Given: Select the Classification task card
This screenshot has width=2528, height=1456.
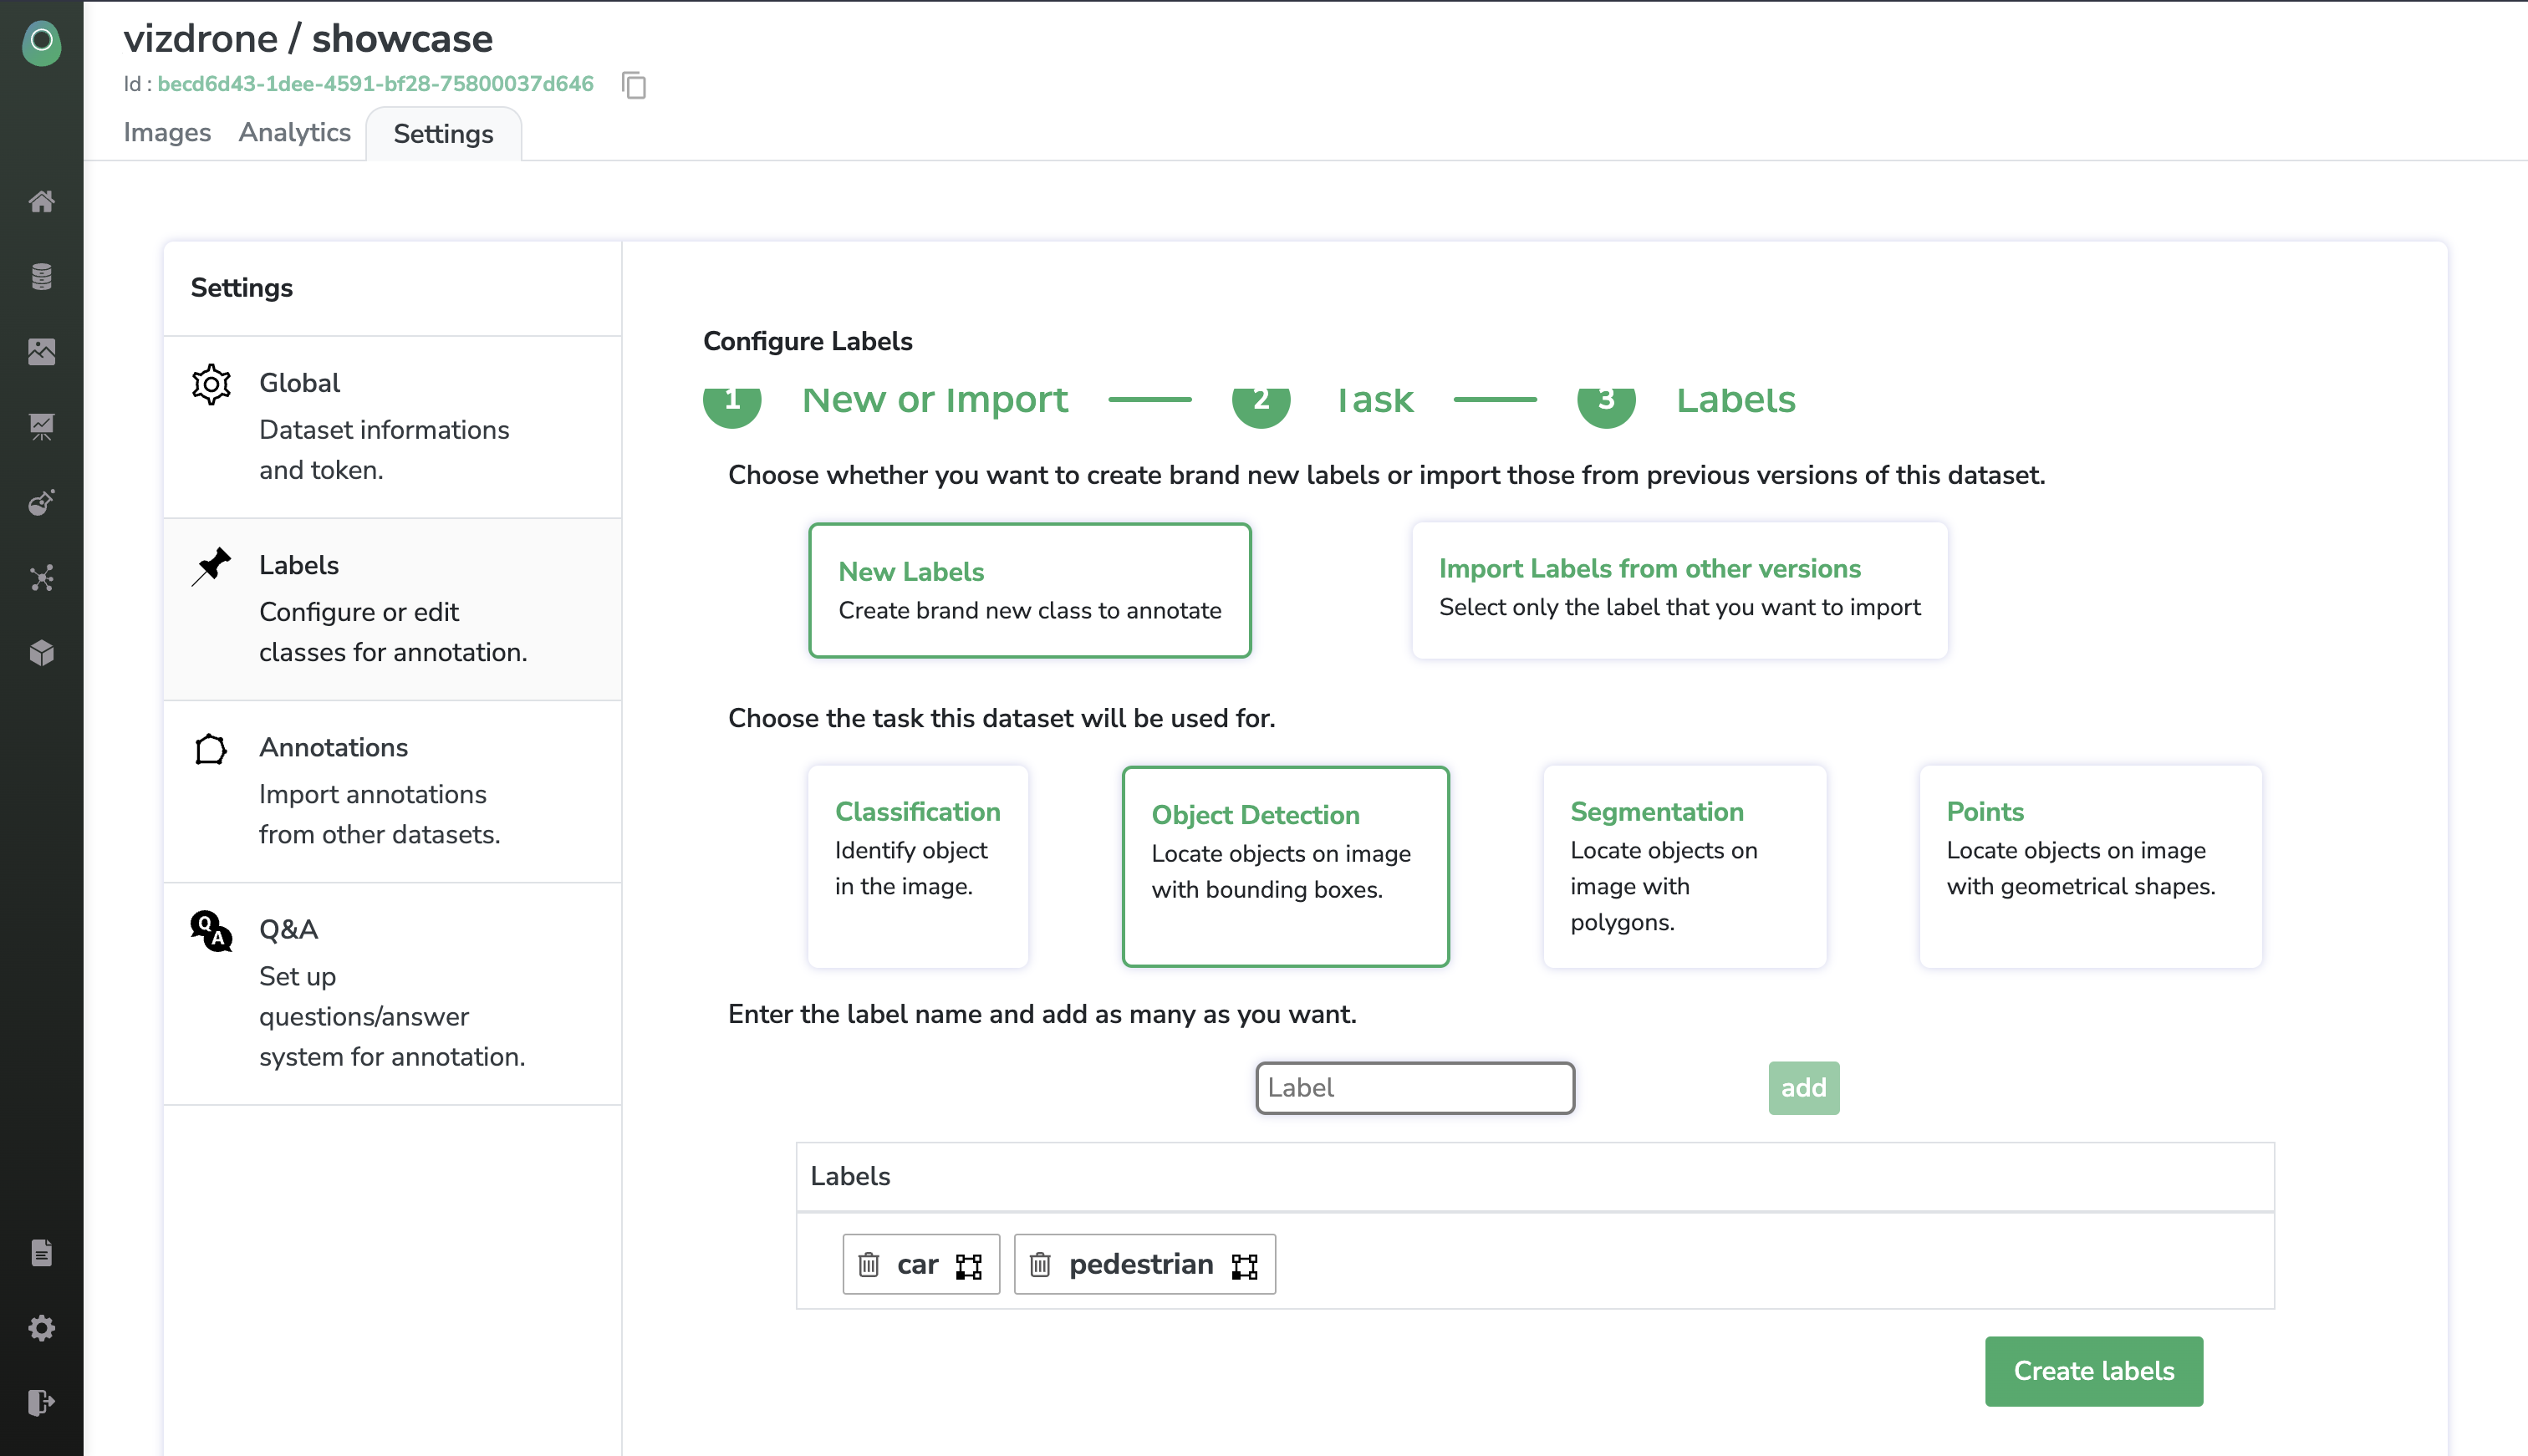Looking at the screenshot, I should [x=917, y=866].
